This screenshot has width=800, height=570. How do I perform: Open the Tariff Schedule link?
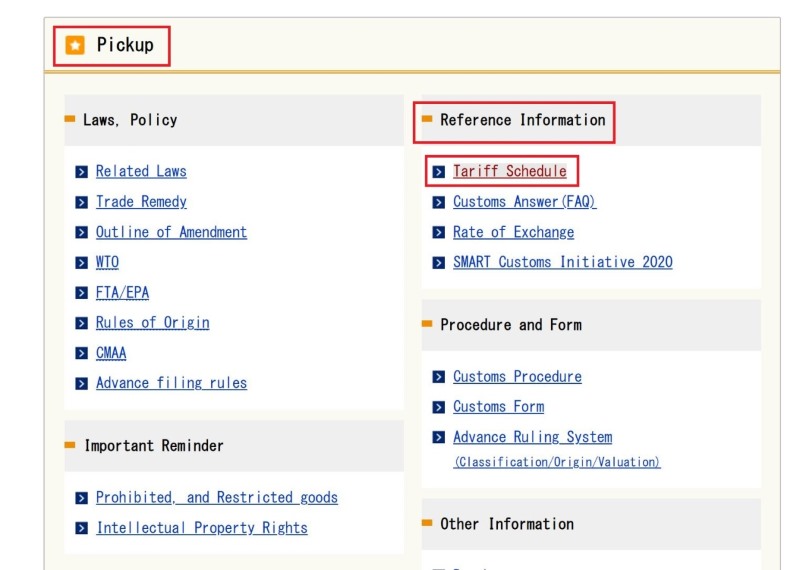509,172
